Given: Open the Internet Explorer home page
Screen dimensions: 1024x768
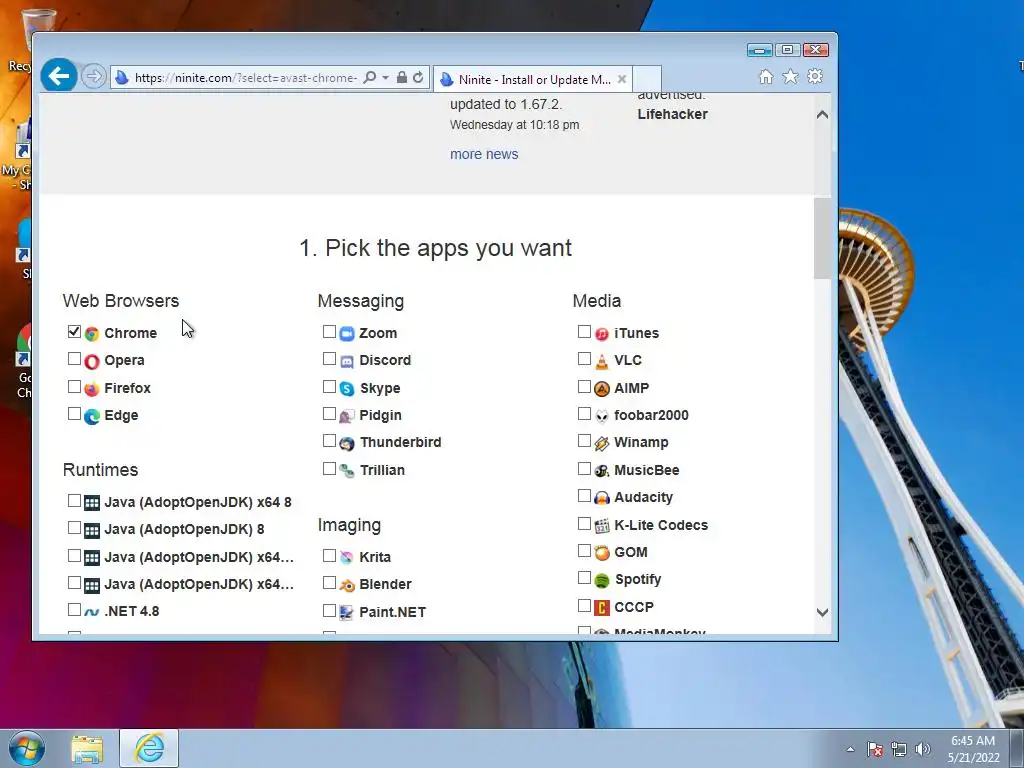Looking at the screenshot, I should coord(766,77).
